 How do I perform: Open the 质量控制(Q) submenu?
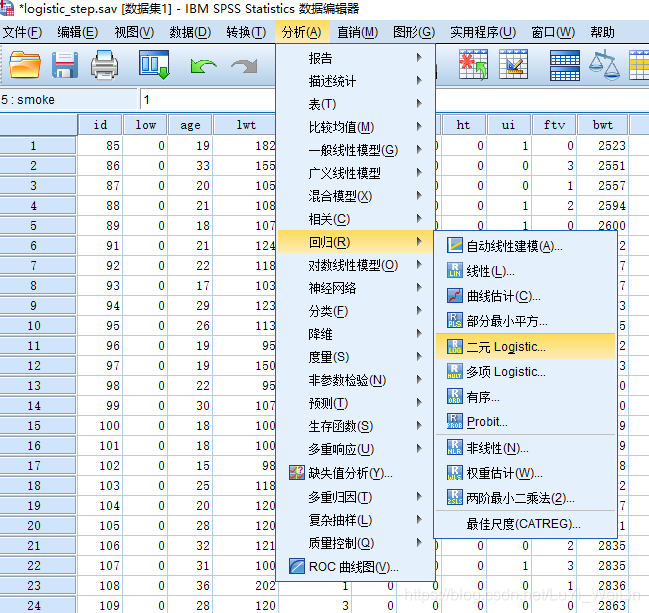point(356,543)
